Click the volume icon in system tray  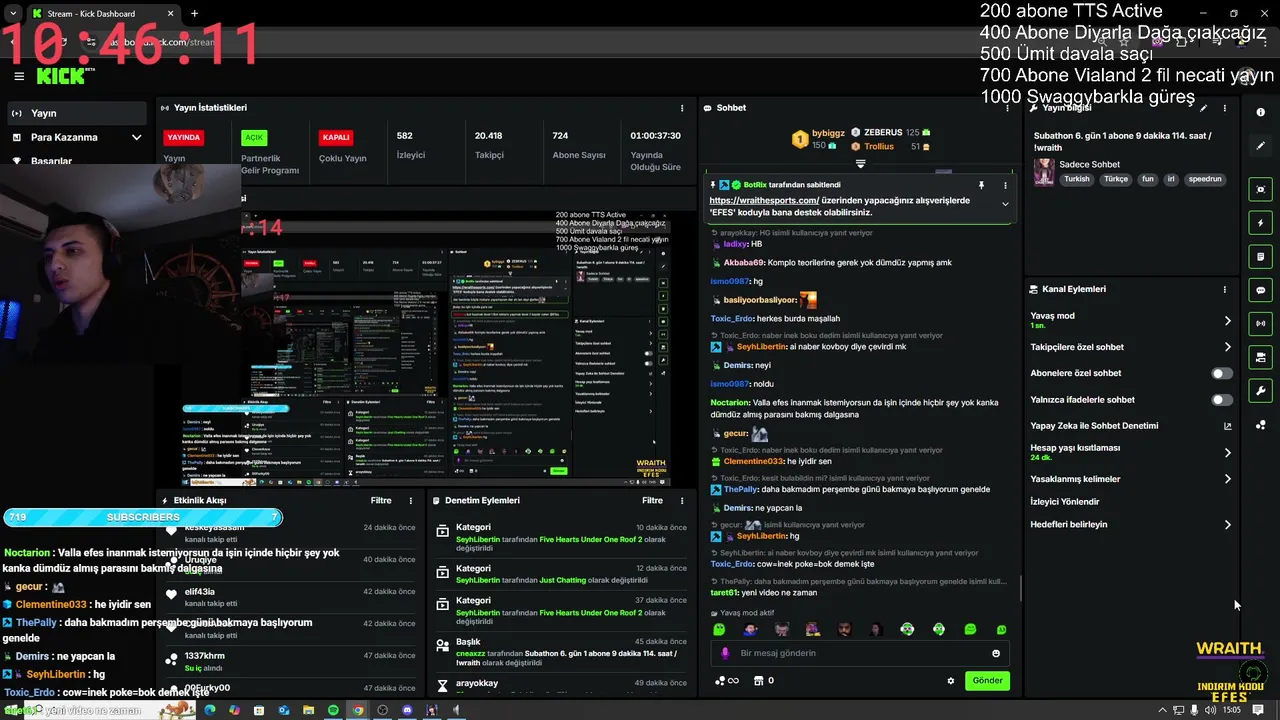pos(1210,710)
